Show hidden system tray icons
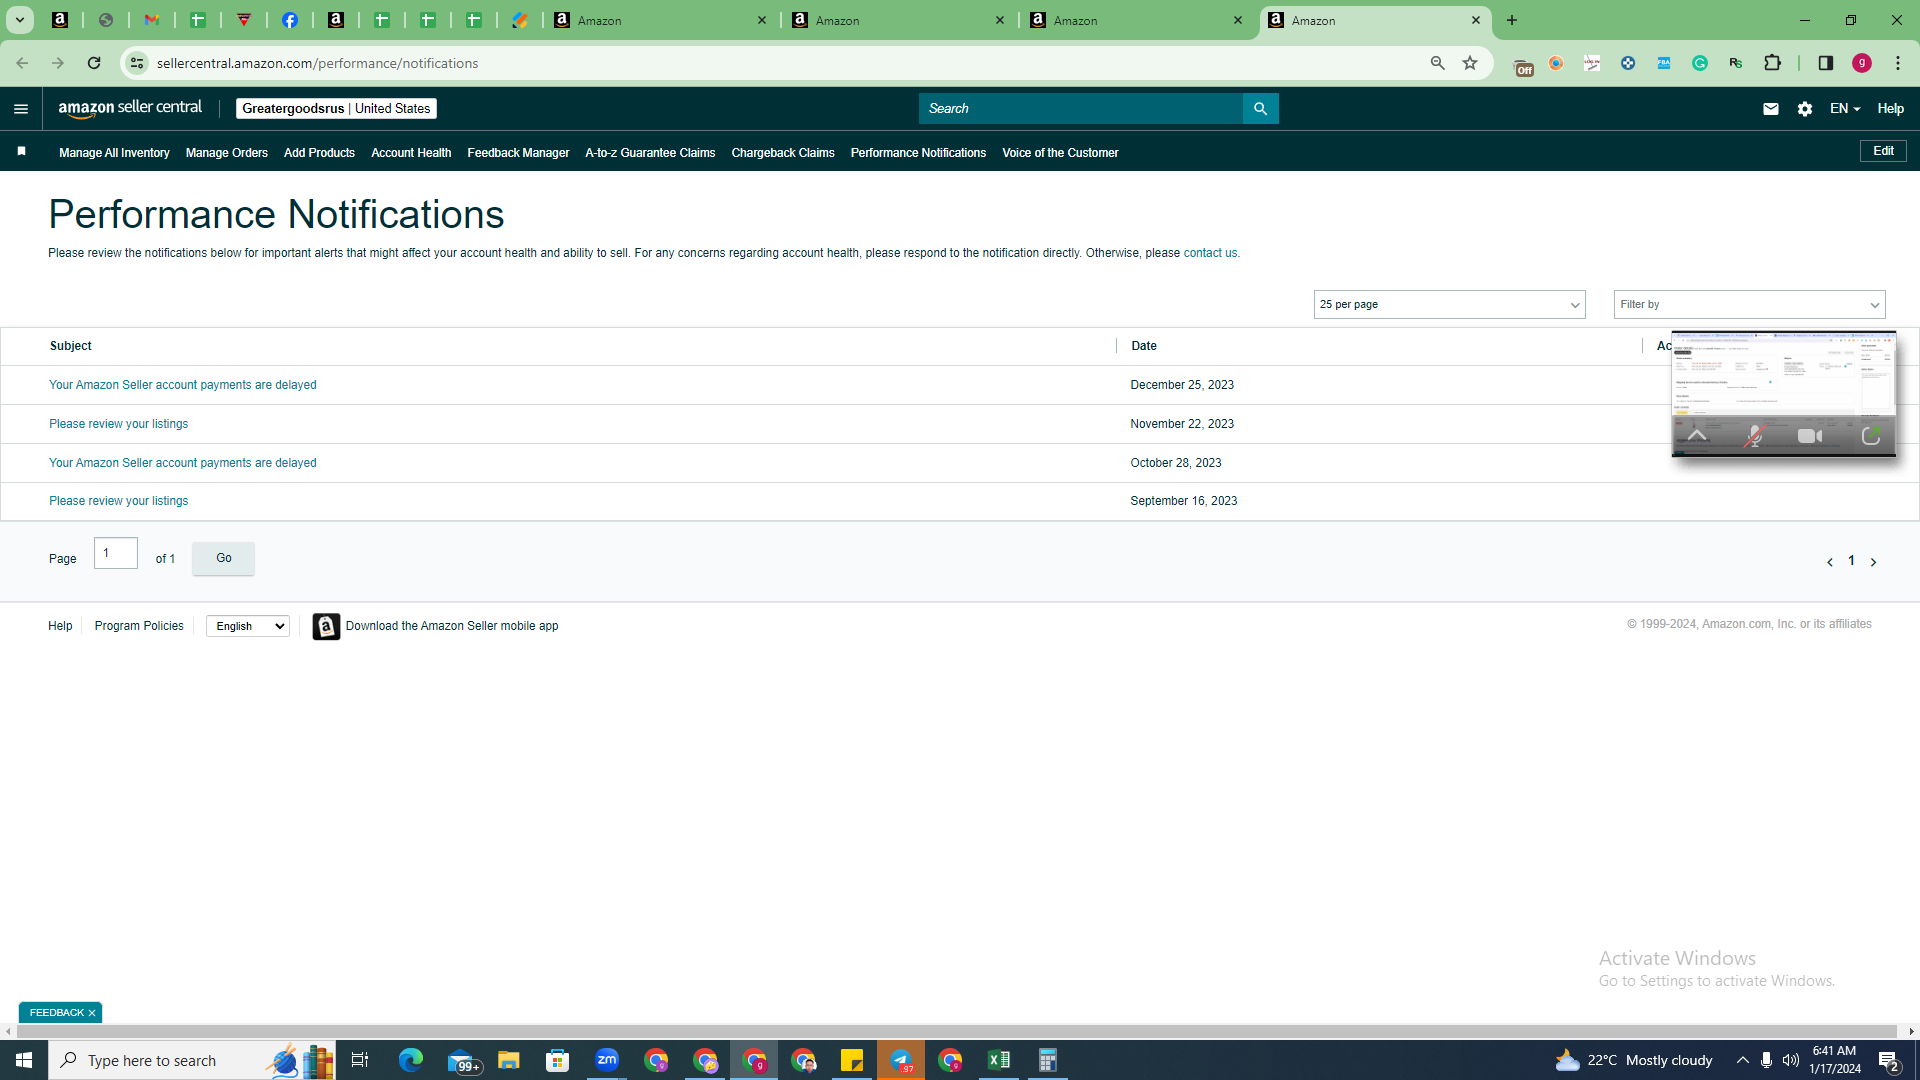This screenshot has width=1920, height=1080. click(x=1743, y=1060)
